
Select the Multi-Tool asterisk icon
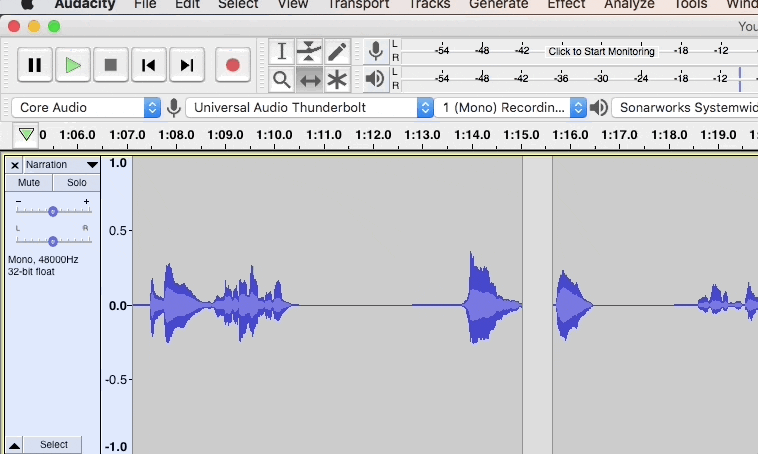point(337,79)
